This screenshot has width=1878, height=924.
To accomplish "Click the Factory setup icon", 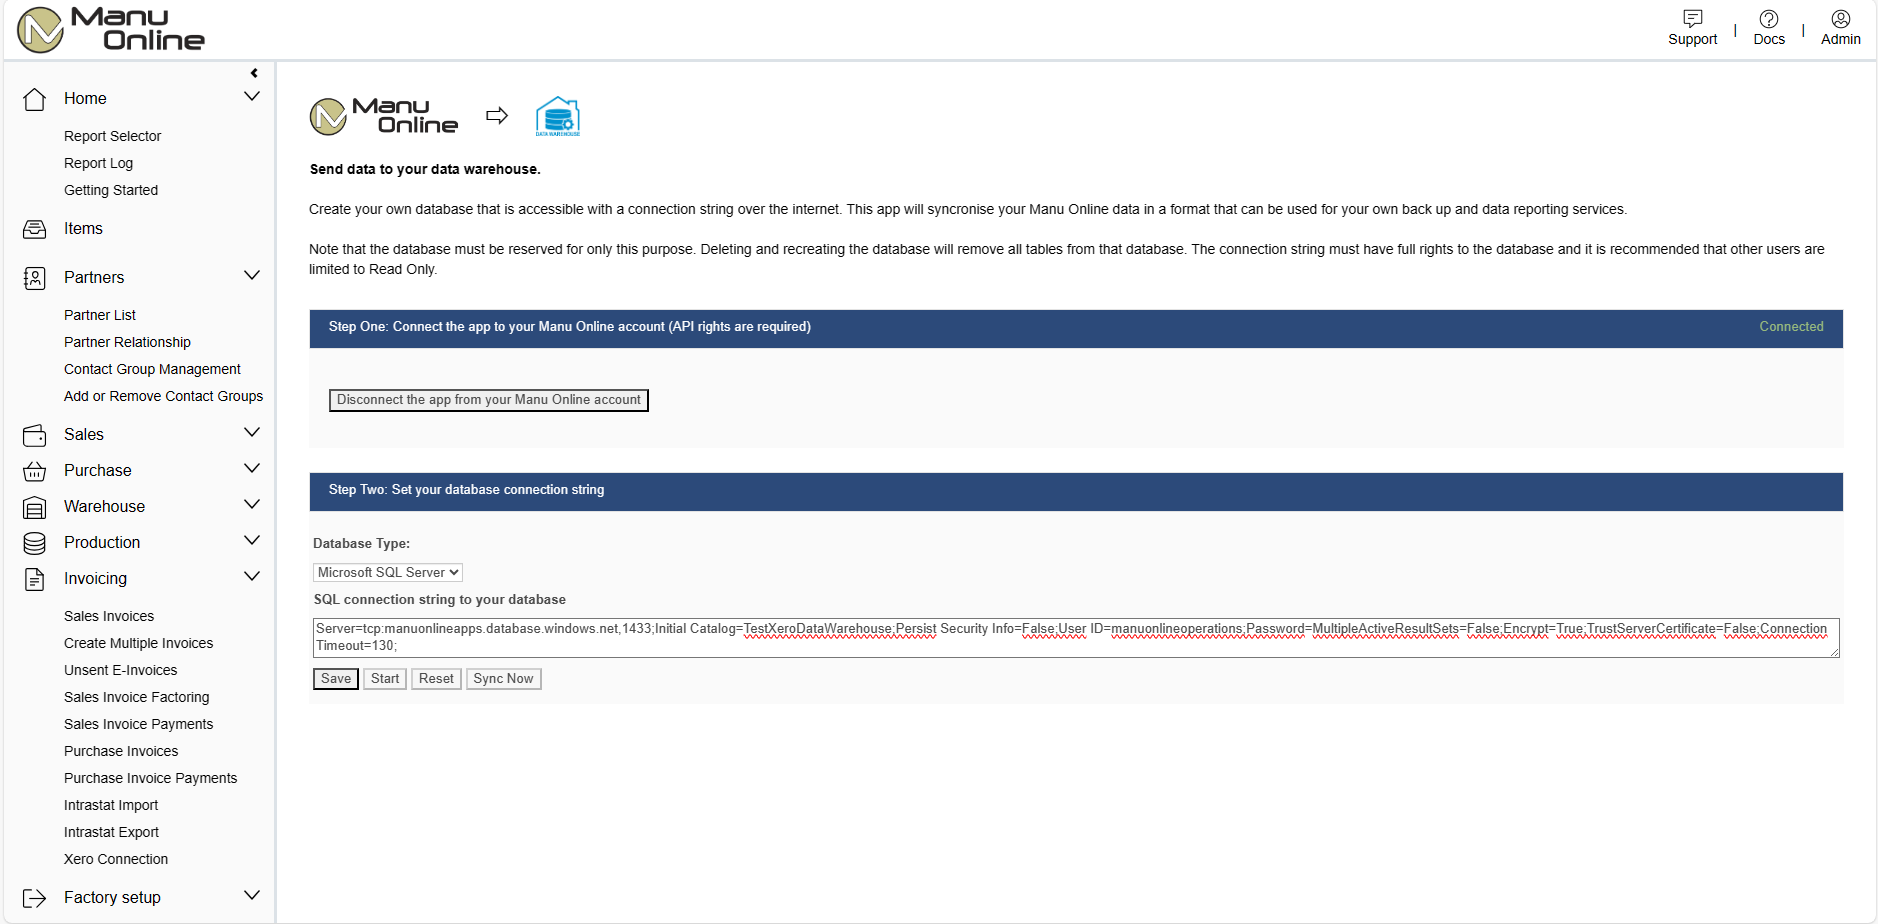I will point(34,898).
